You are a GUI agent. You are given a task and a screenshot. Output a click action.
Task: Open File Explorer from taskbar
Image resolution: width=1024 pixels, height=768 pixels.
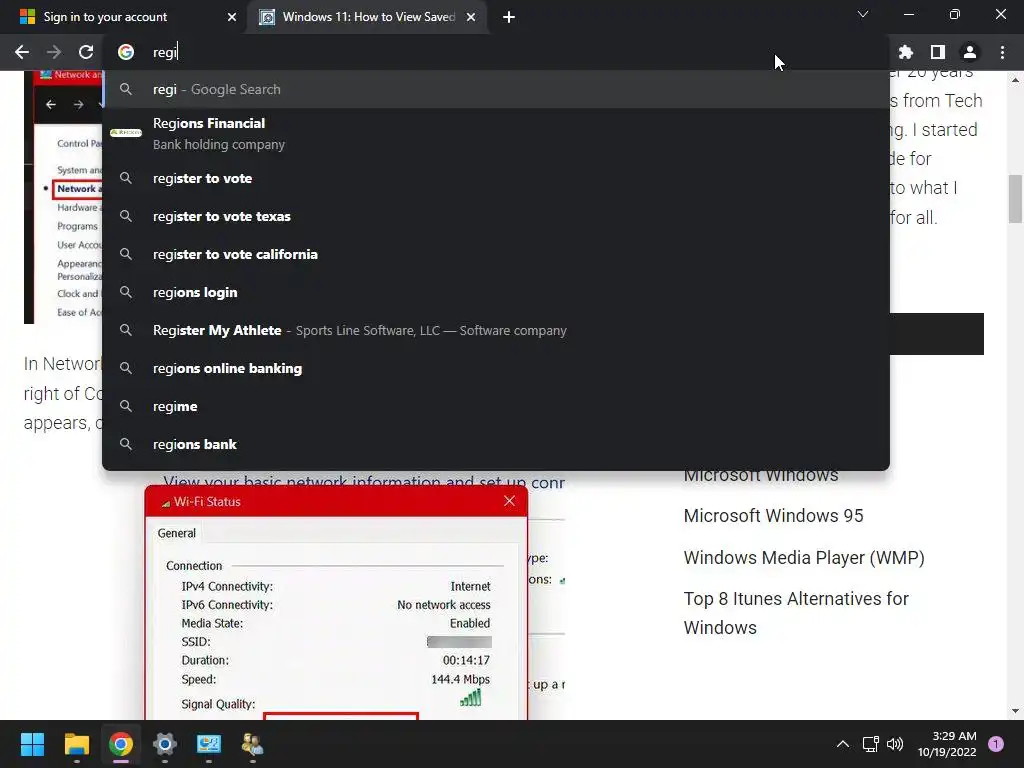click(76, 744)
